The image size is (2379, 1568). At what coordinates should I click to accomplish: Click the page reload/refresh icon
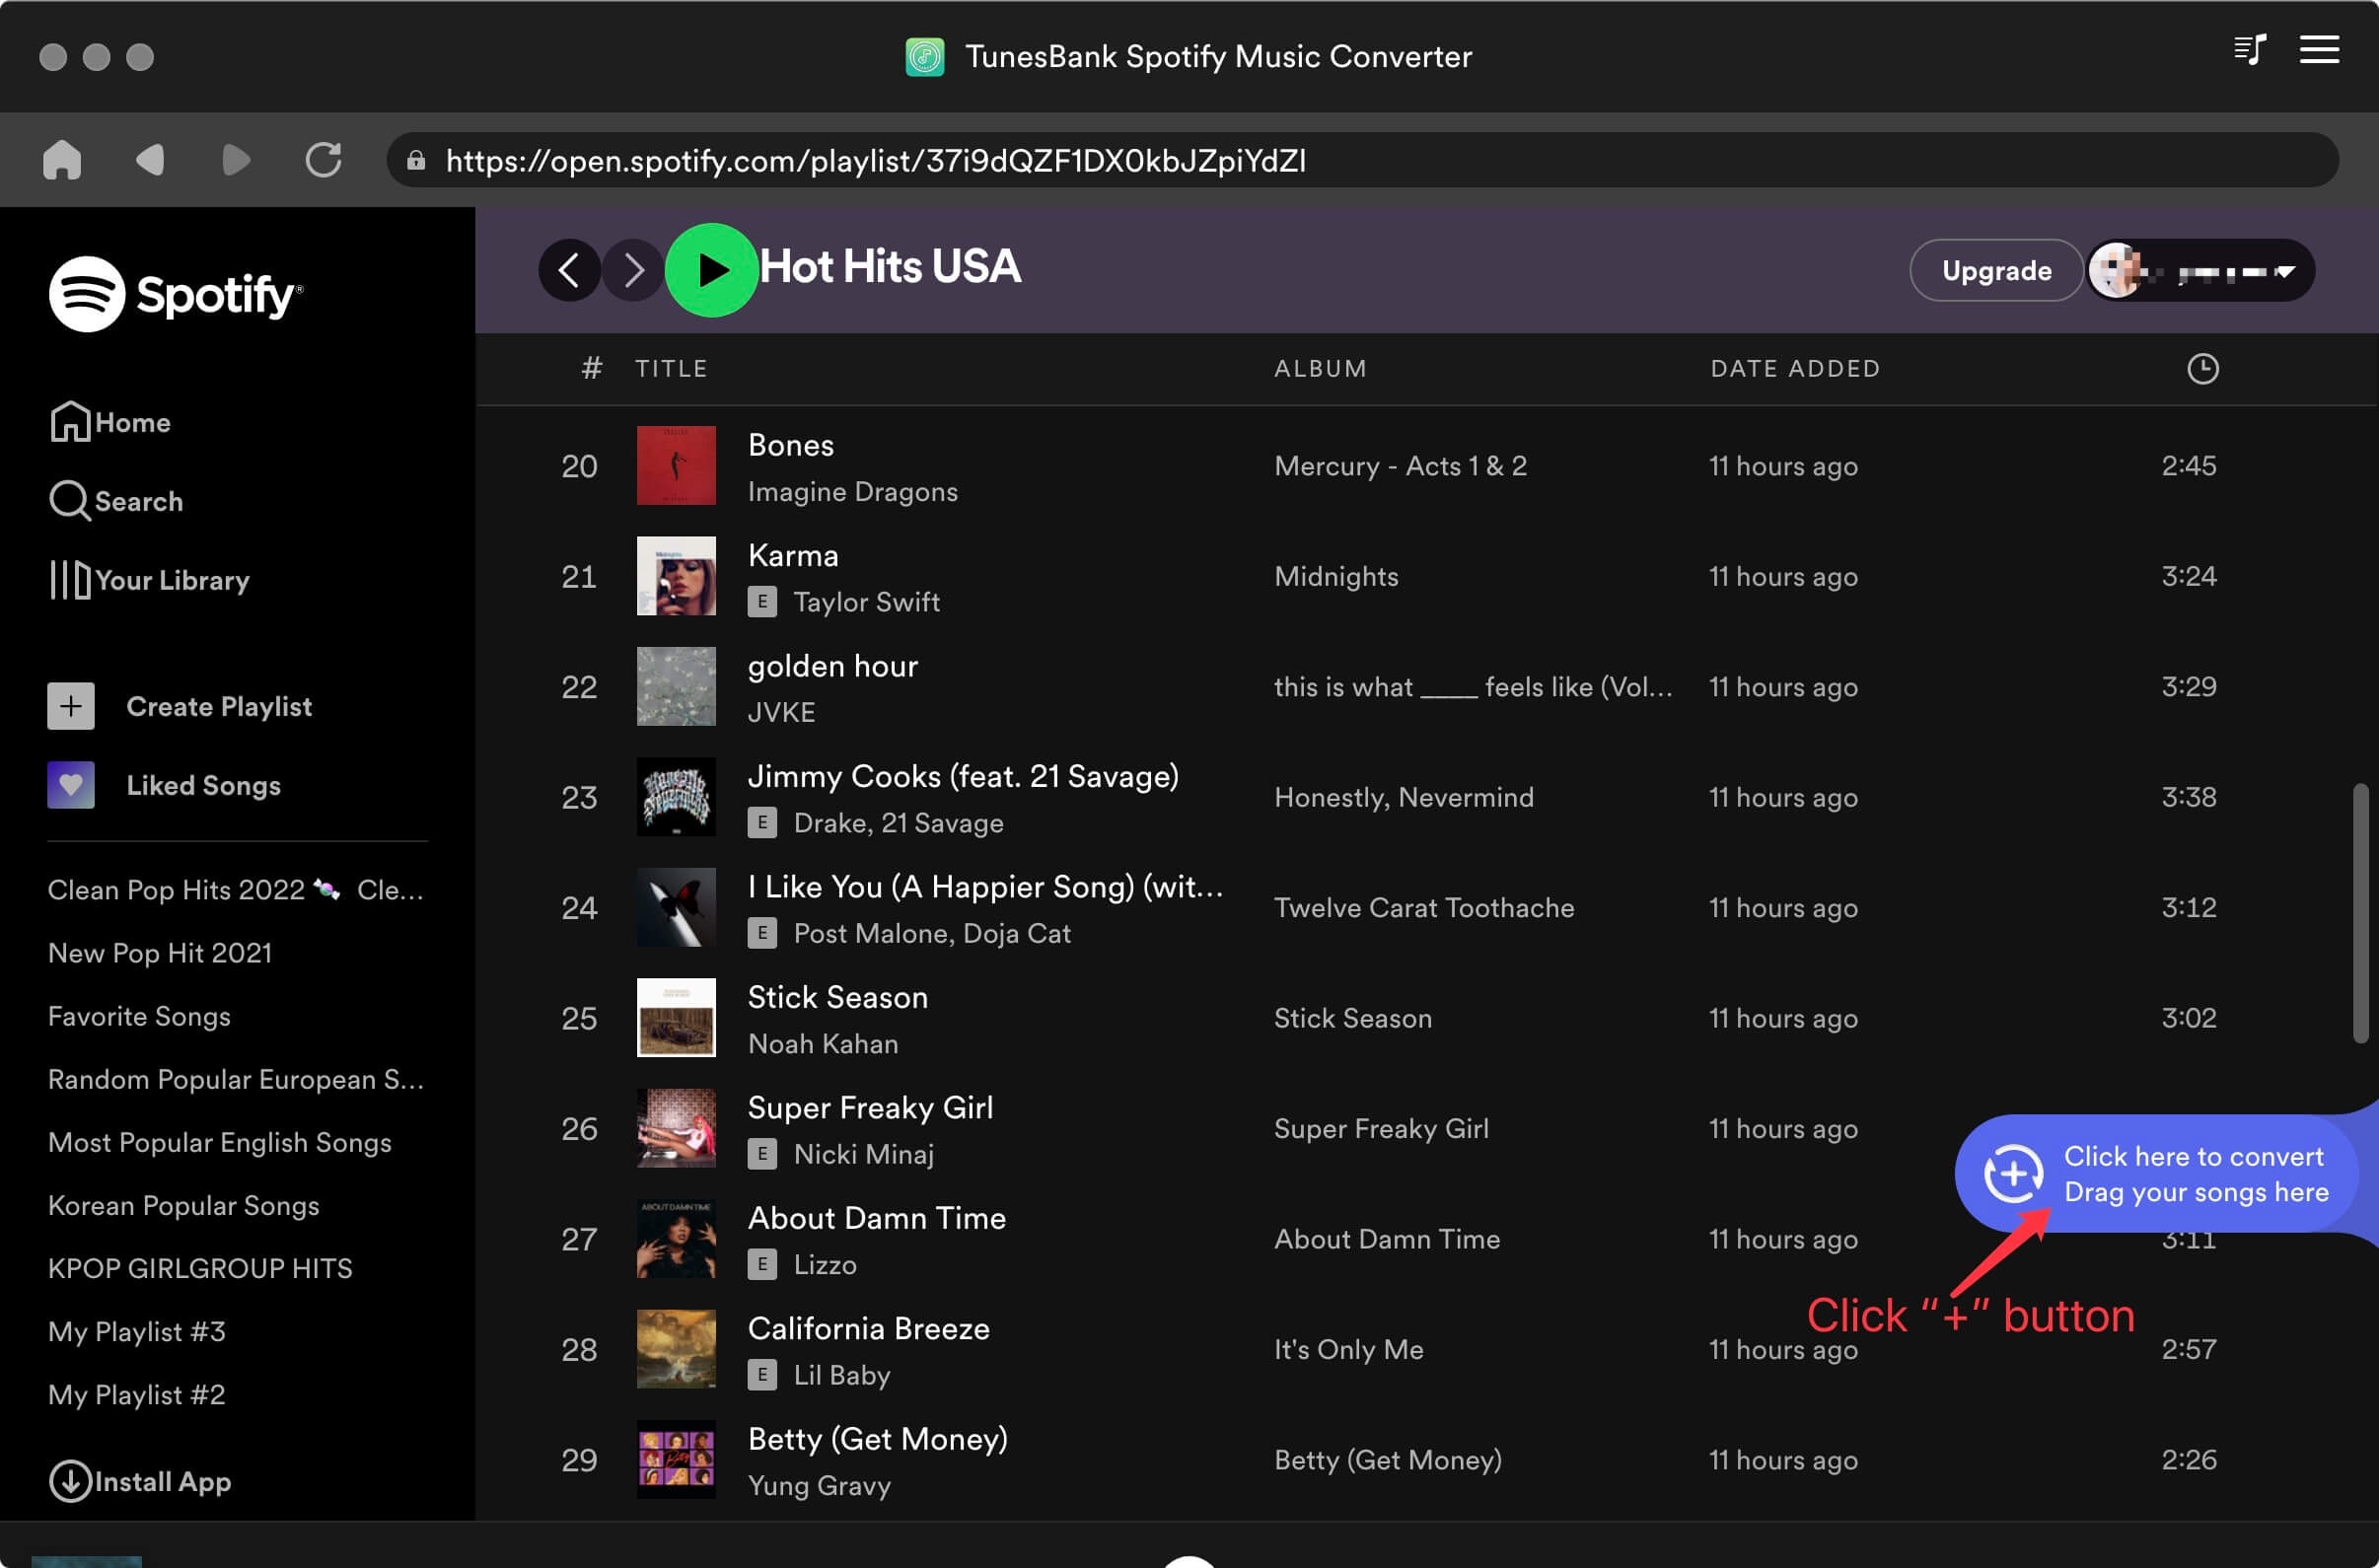323,161
